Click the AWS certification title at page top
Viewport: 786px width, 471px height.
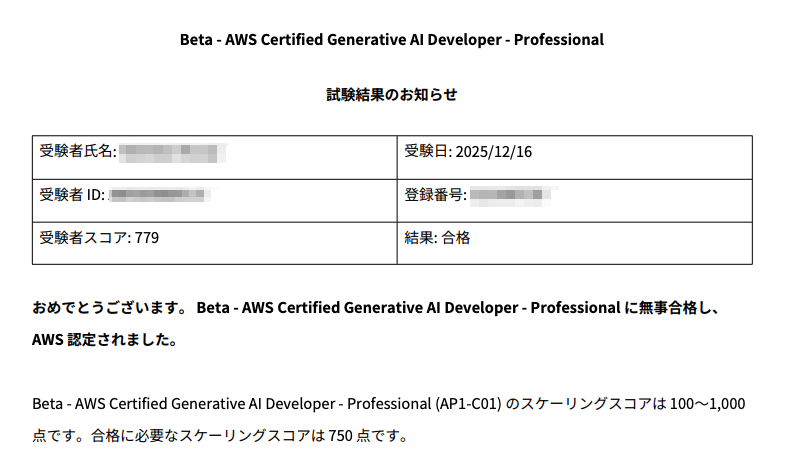[392, 41]
